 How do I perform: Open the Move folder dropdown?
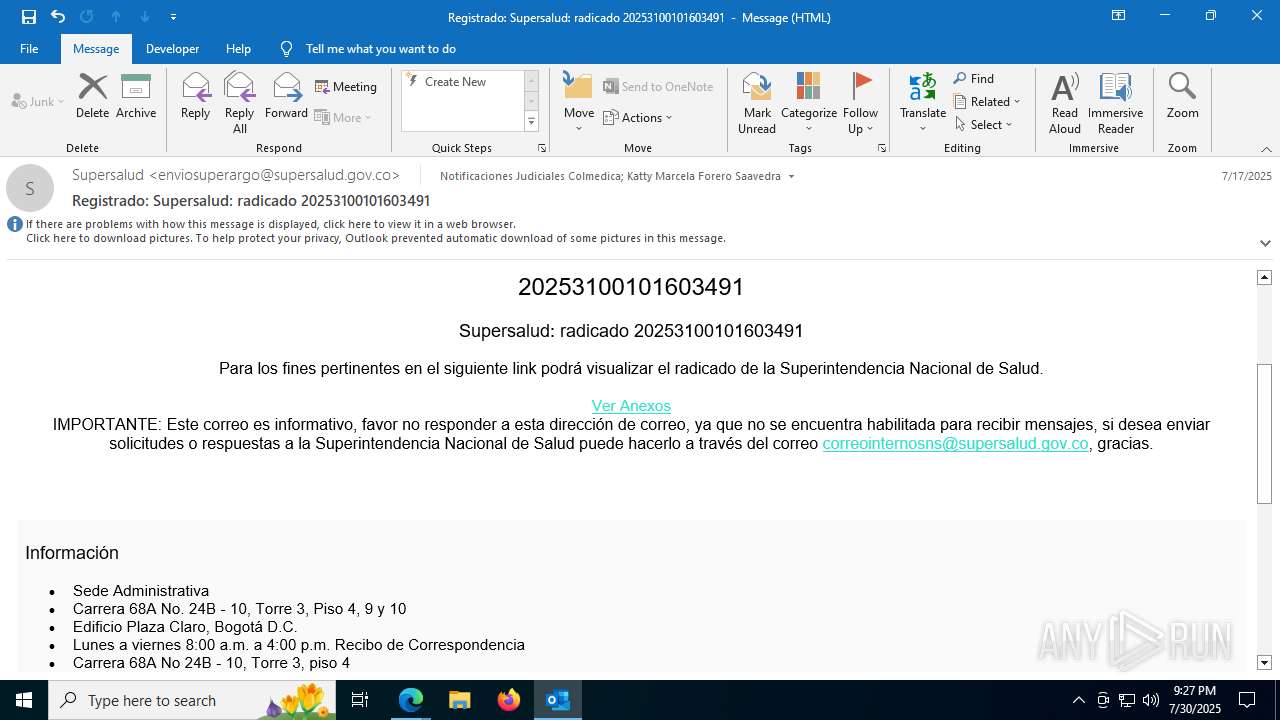579,103
